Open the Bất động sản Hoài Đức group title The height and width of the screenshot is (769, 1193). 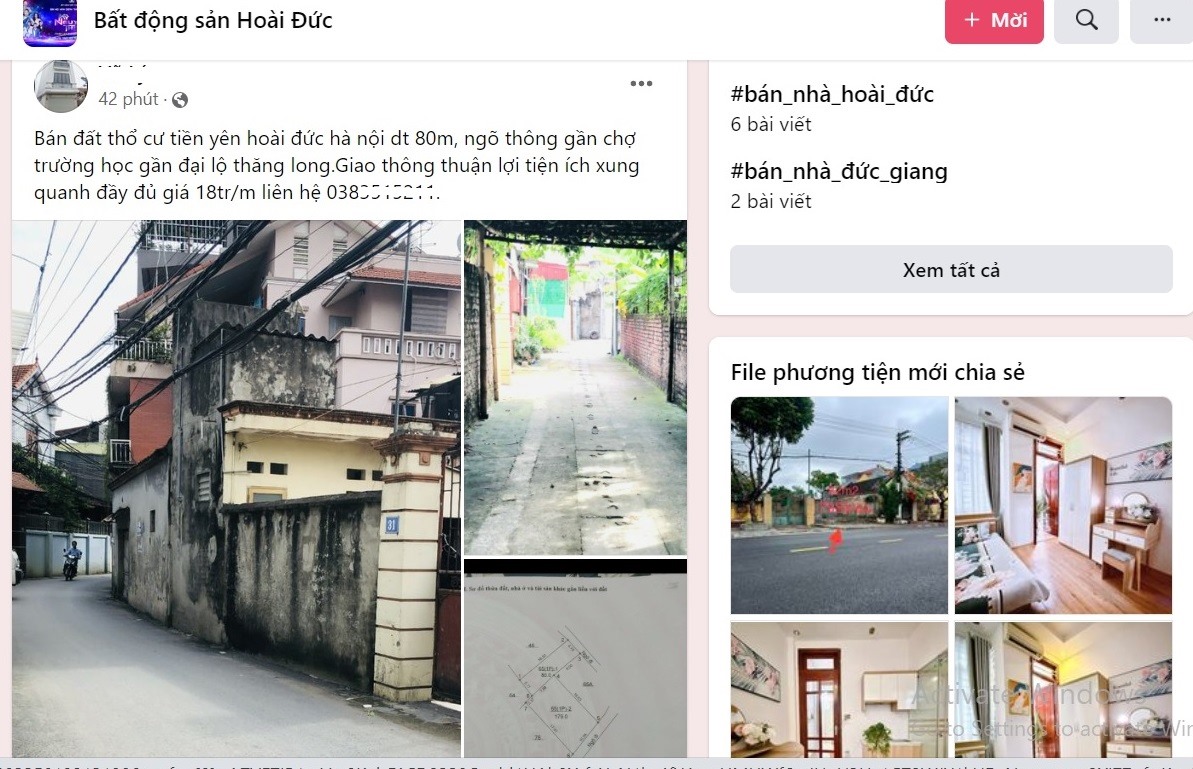pyautogui.click(x=213, y=21)
